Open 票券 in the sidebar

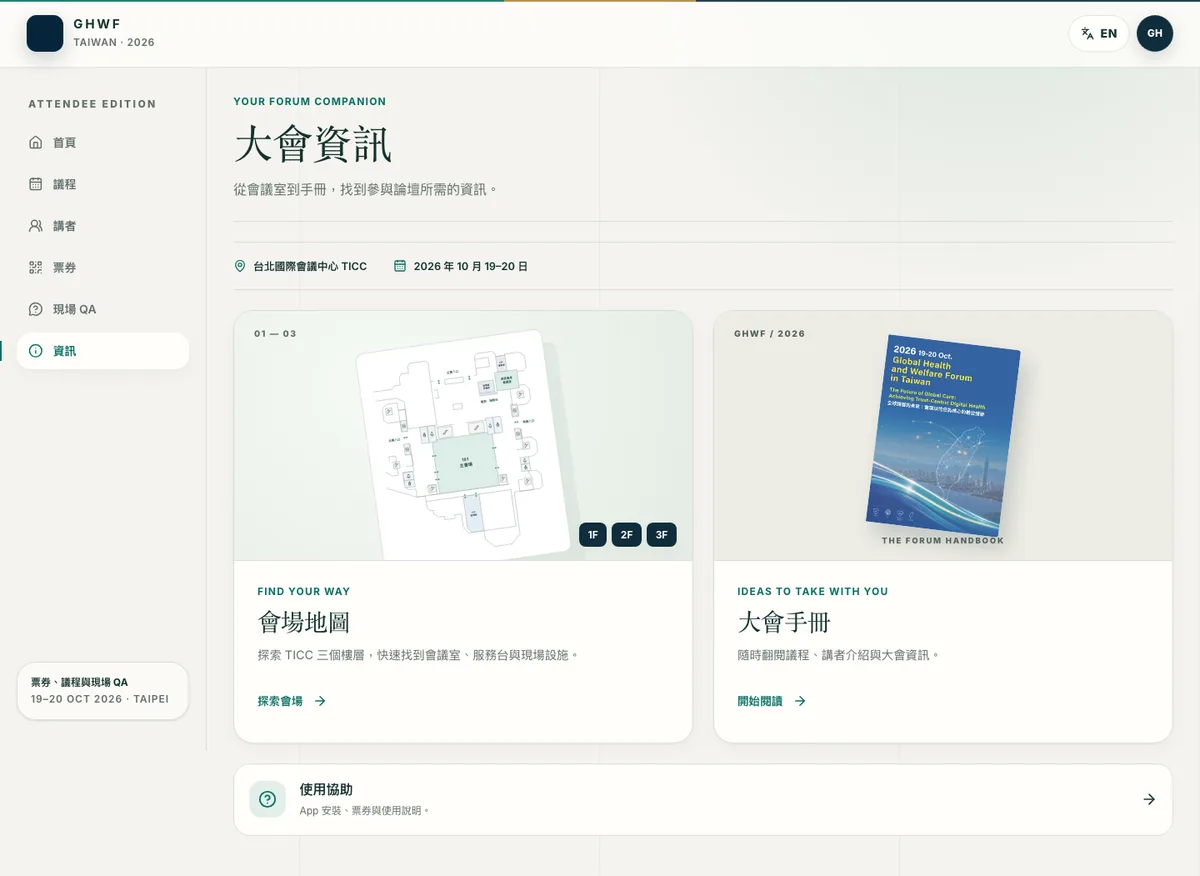coord(103,267)
